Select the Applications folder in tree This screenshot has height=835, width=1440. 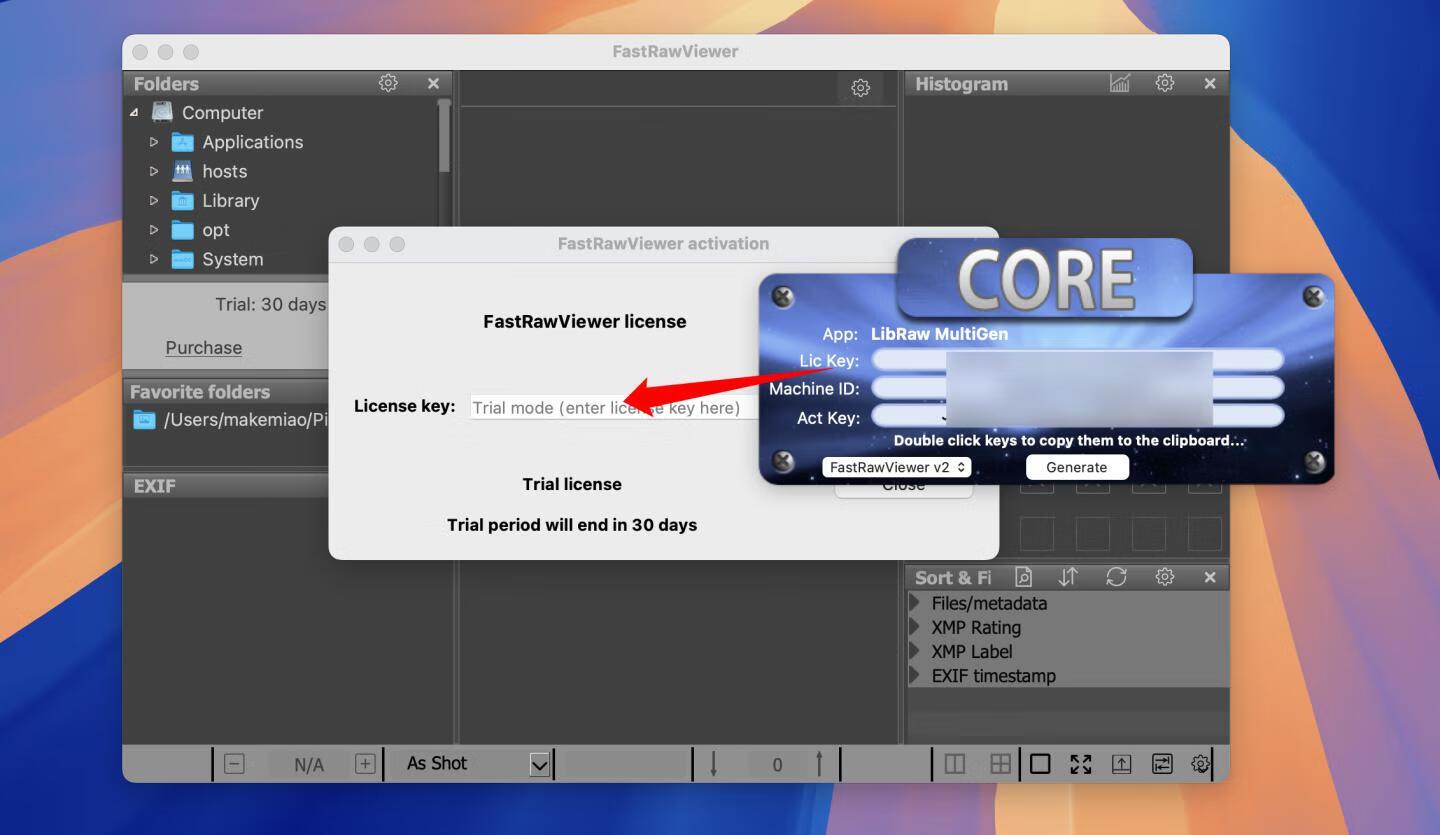[252, 142]
